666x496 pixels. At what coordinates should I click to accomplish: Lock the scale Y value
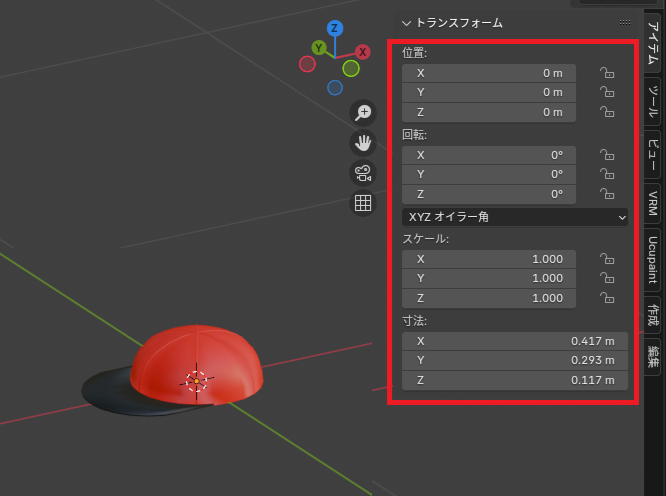pos(607,278)
